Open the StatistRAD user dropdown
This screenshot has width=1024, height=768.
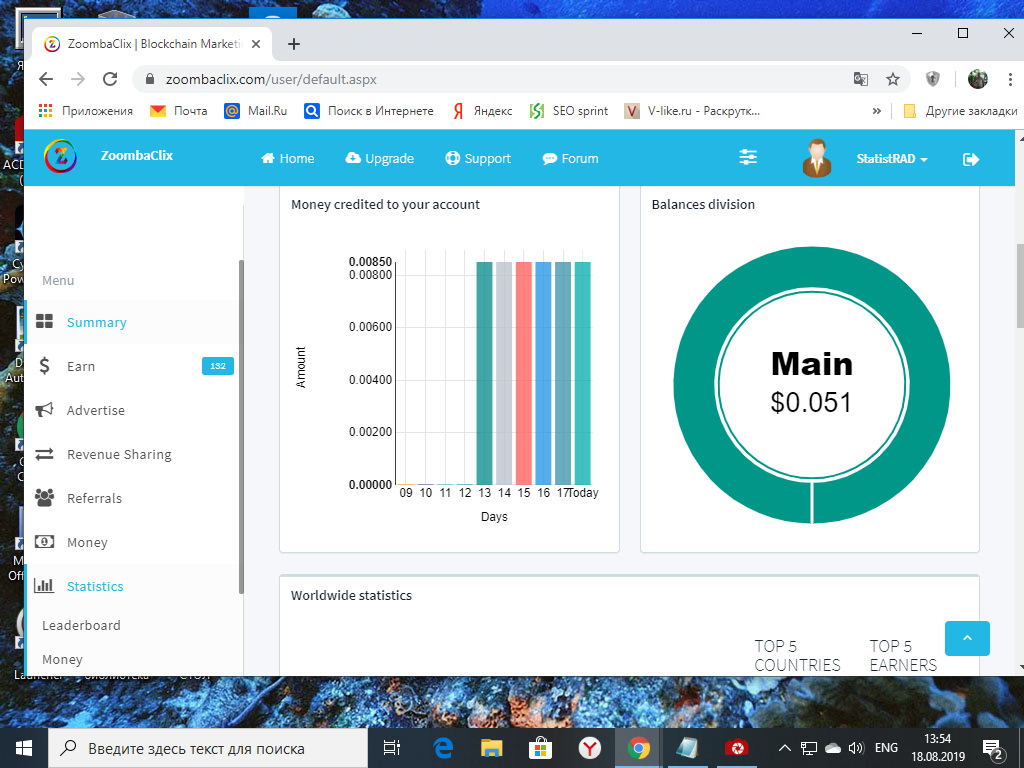[891, 159]
